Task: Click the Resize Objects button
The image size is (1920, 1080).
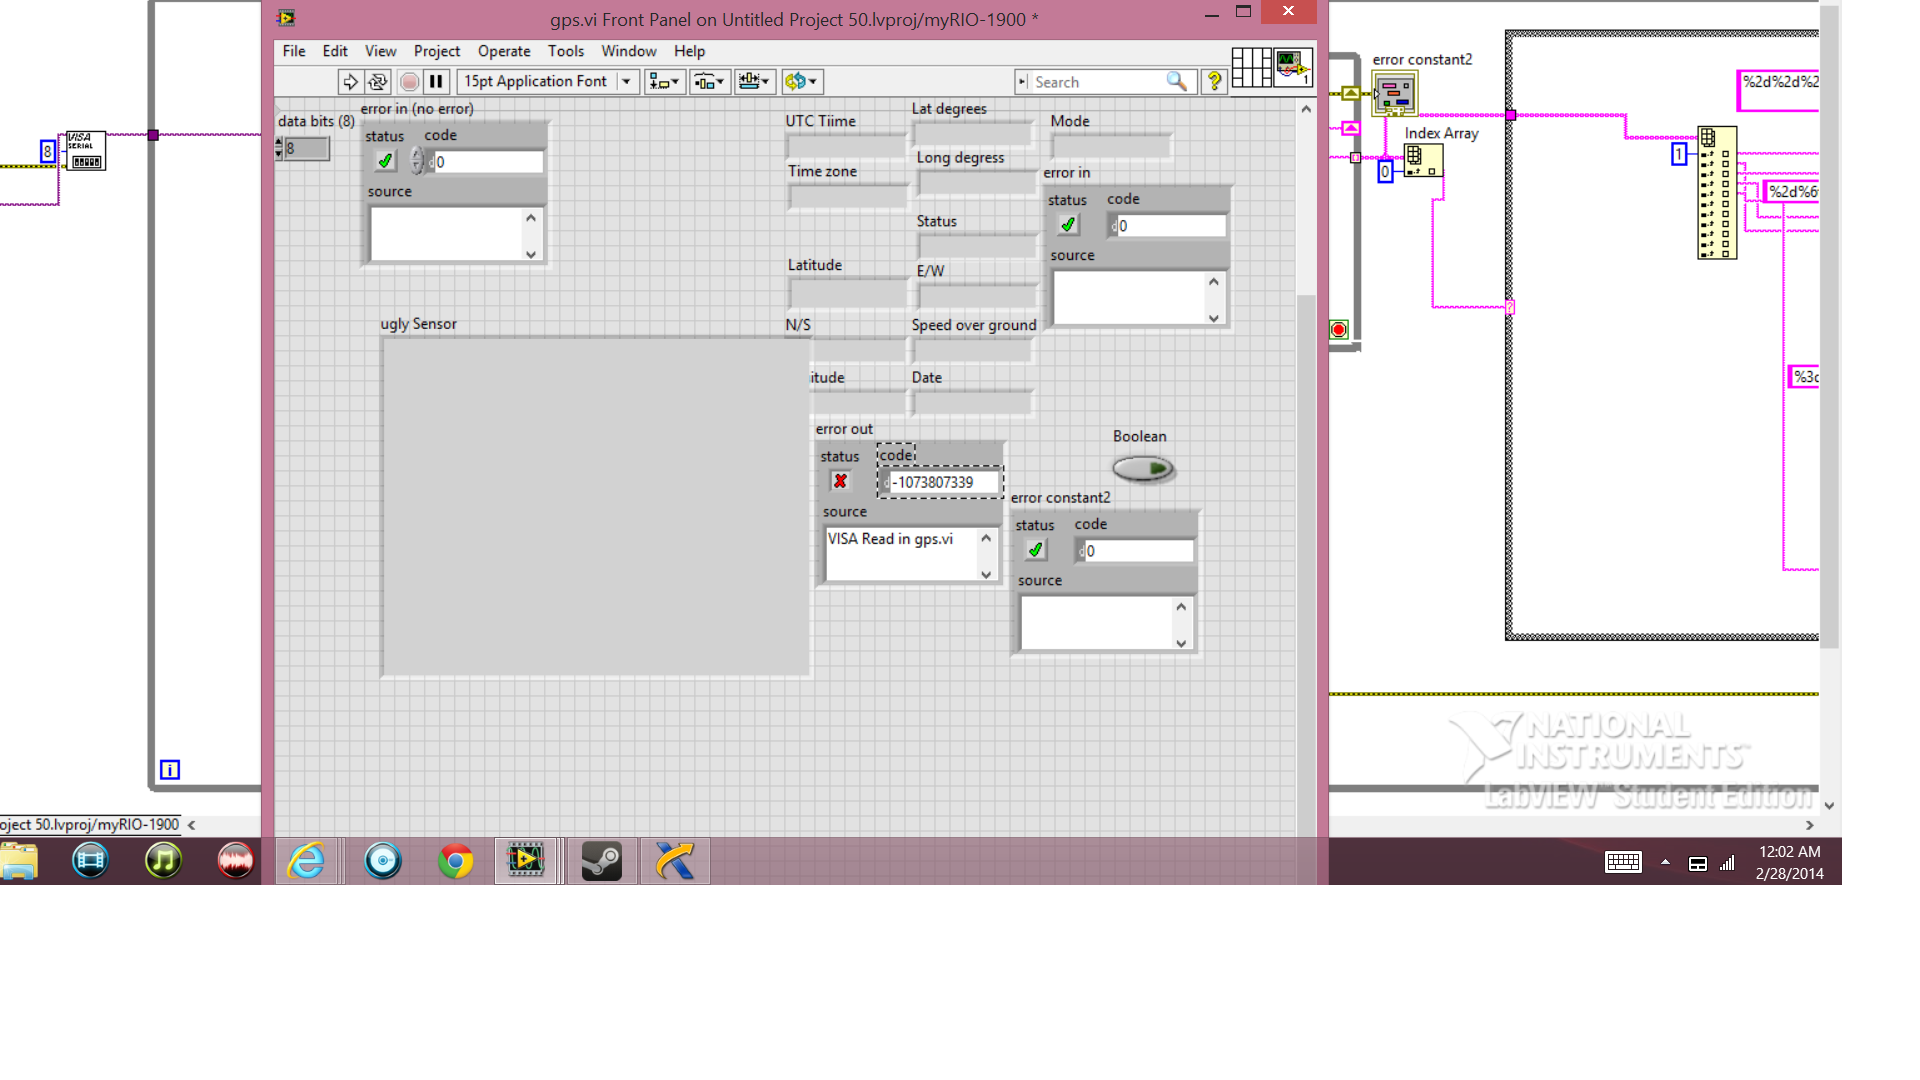Action: [x=755, y=82]
